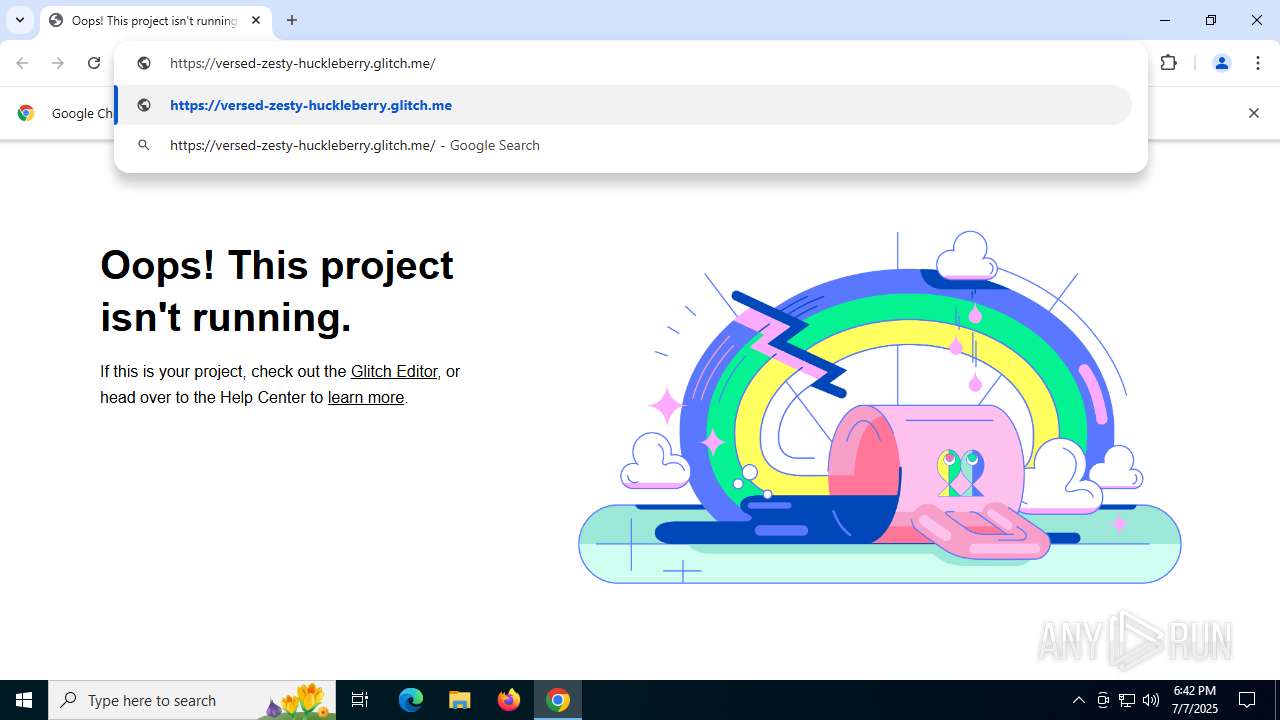Select the 'Oops! This project isn't running' tab
This screenshot has height=720, width=1280.
[155, 21]
